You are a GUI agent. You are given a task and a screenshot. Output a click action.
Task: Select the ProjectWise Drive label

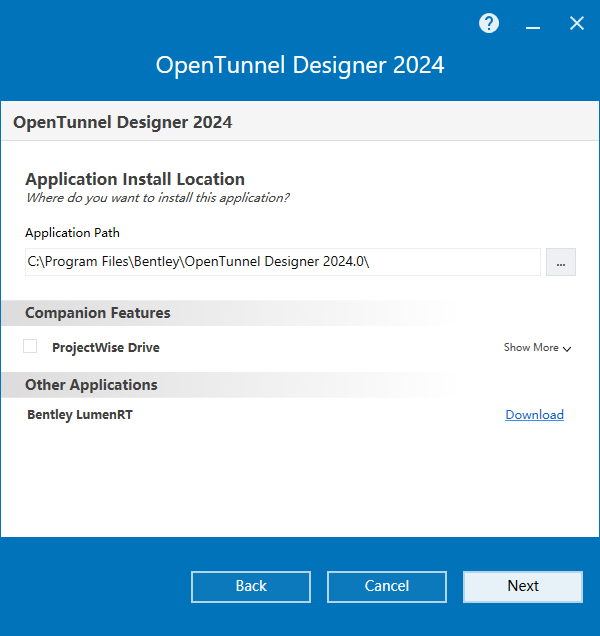point(106,348)
